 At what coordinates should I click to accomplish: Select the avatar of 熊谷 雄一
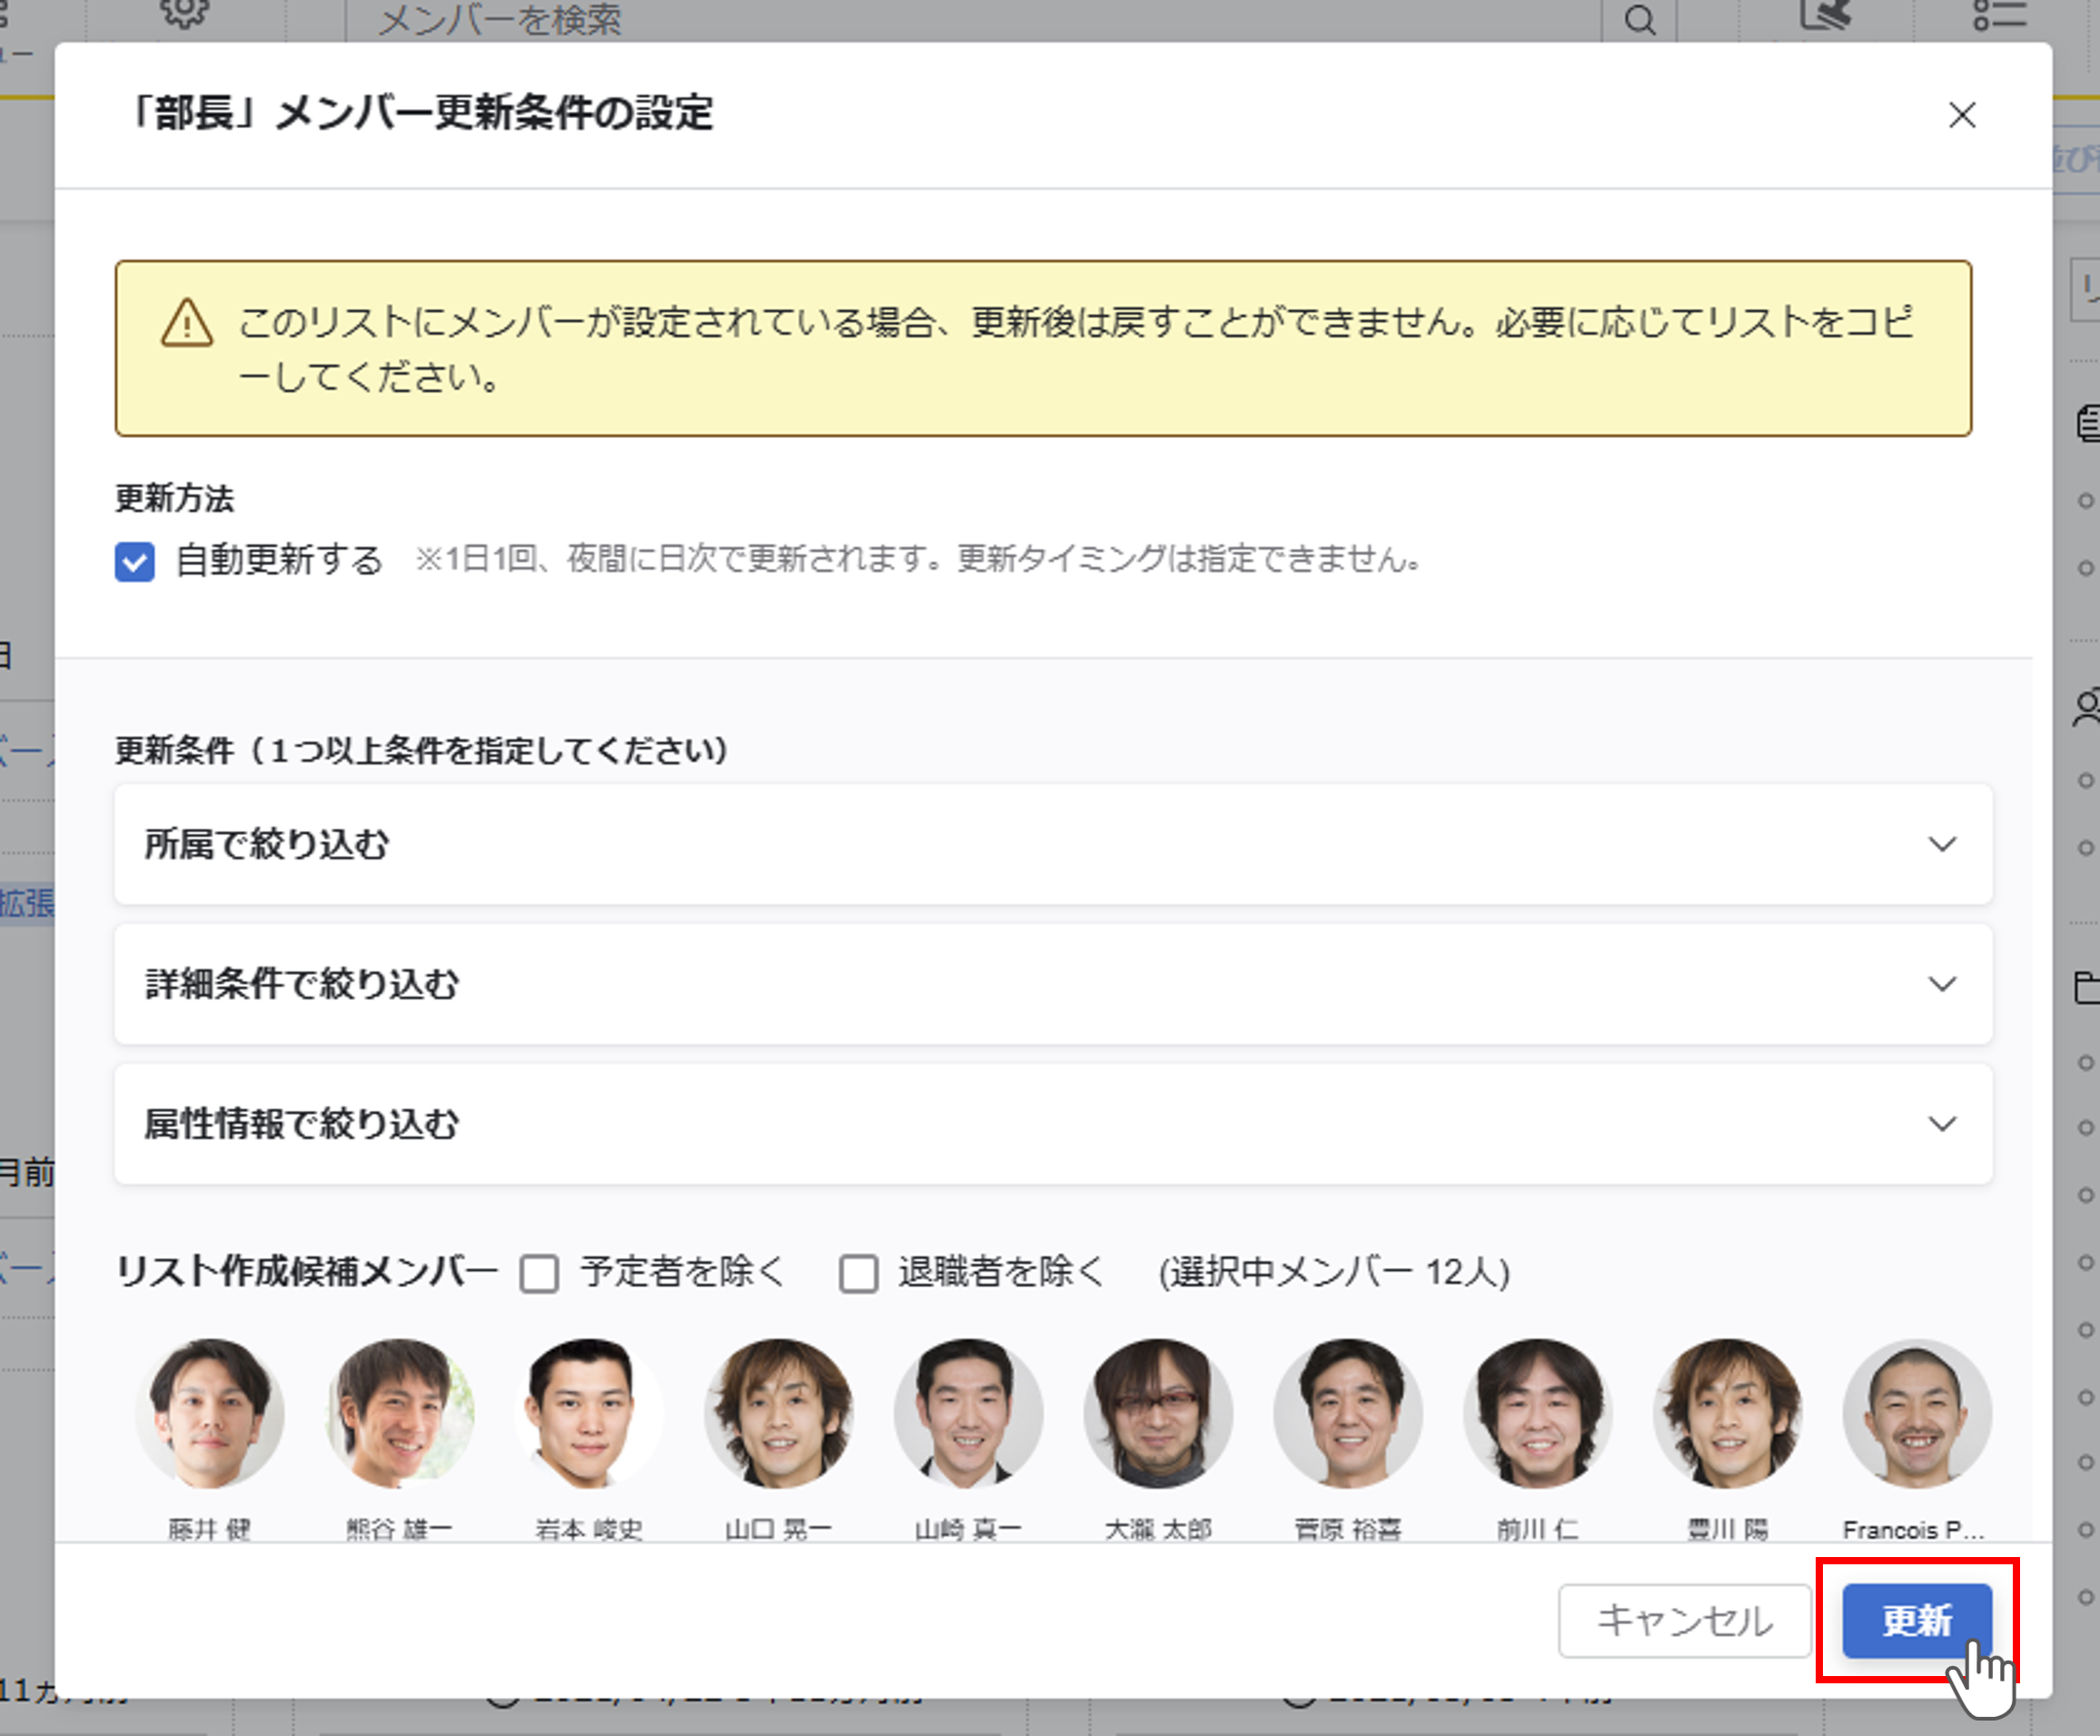pyautogui.click(x=399, y=1413)
